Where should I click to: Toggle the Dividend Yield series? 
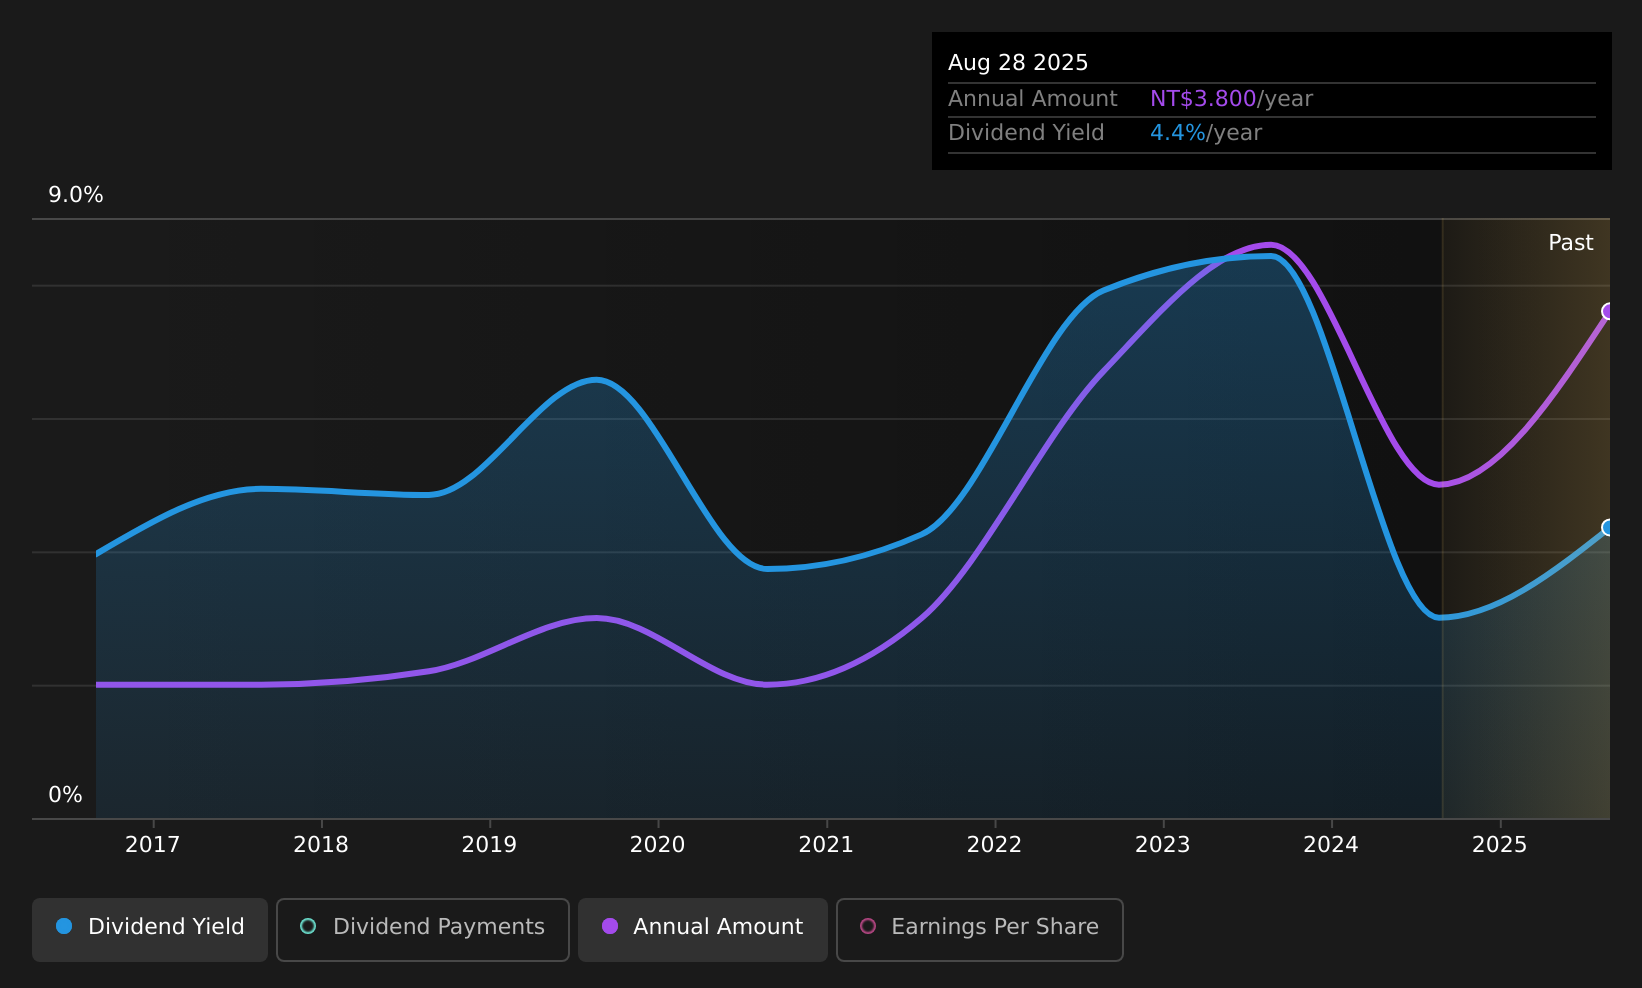[x=150, y=929]
